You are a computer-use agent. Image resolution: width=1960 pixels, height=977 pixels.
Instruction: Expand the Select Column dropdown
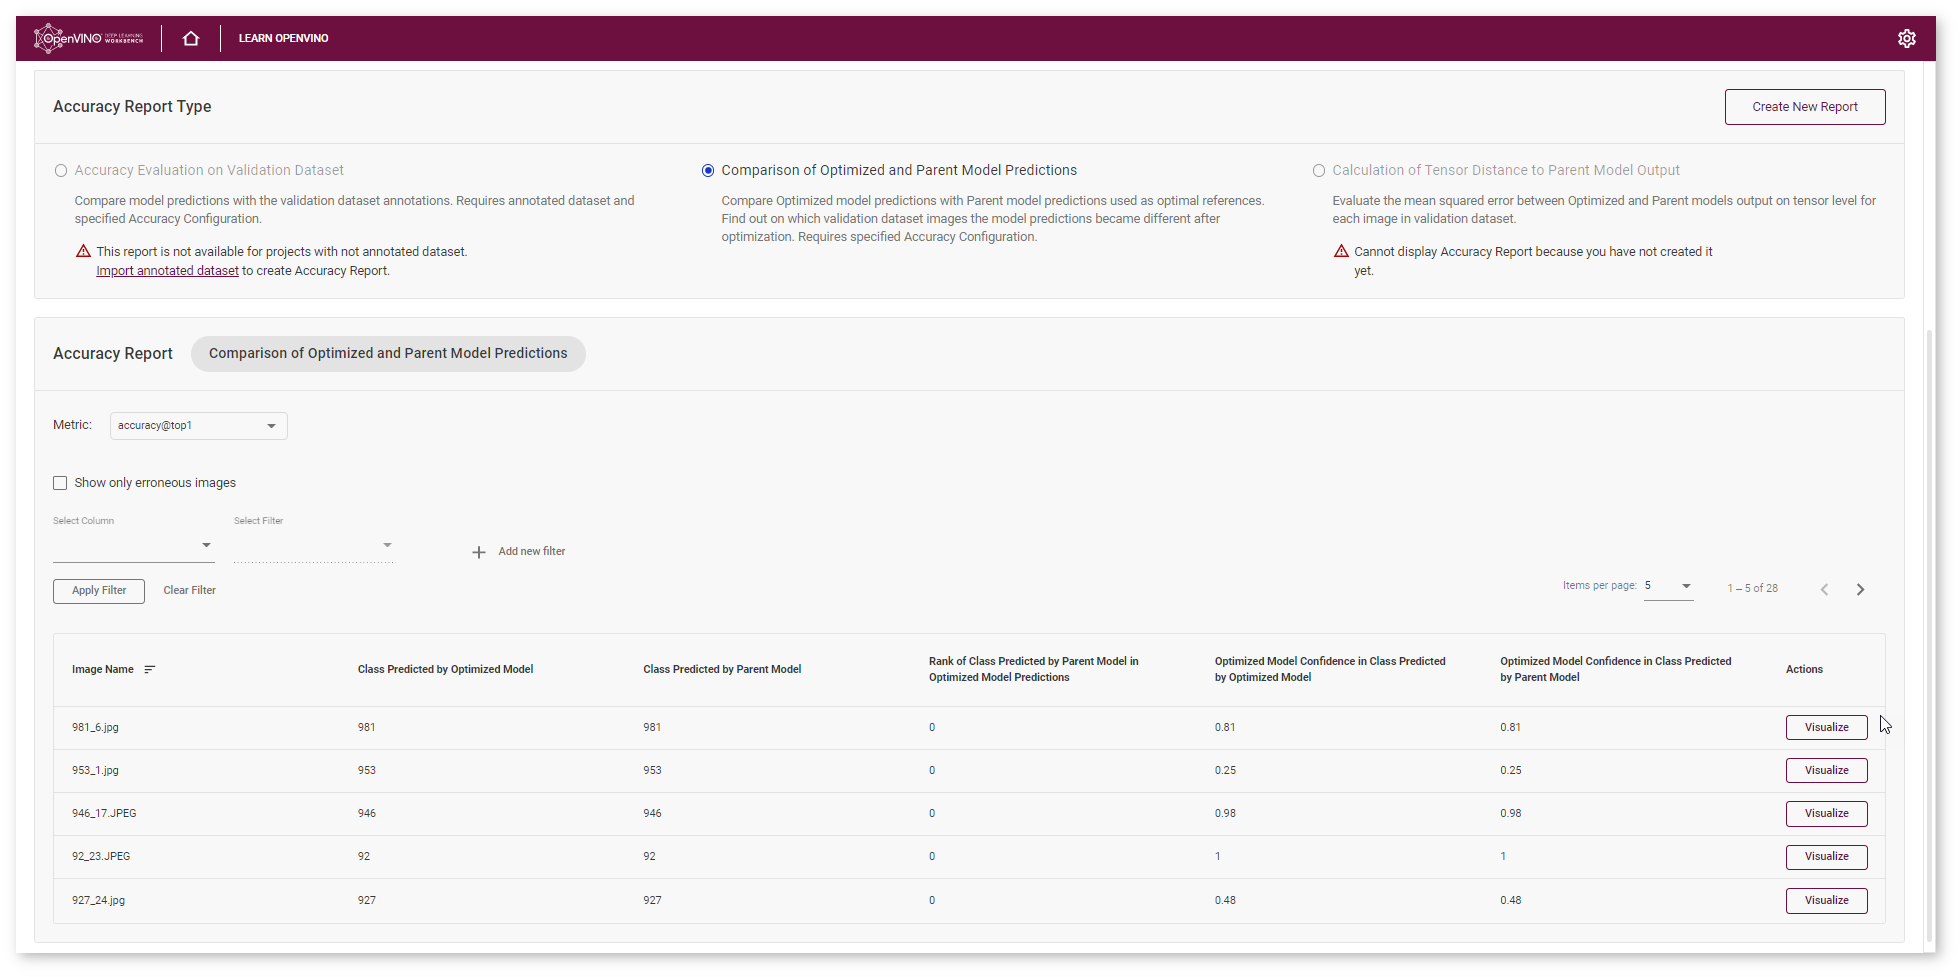pyautogui.click(x=133, y=546)
